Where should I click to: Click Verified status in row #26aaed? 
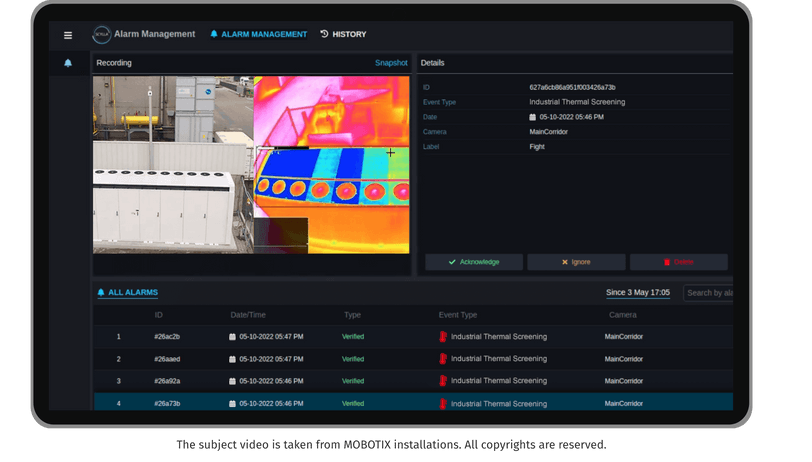tap(353, 359)
